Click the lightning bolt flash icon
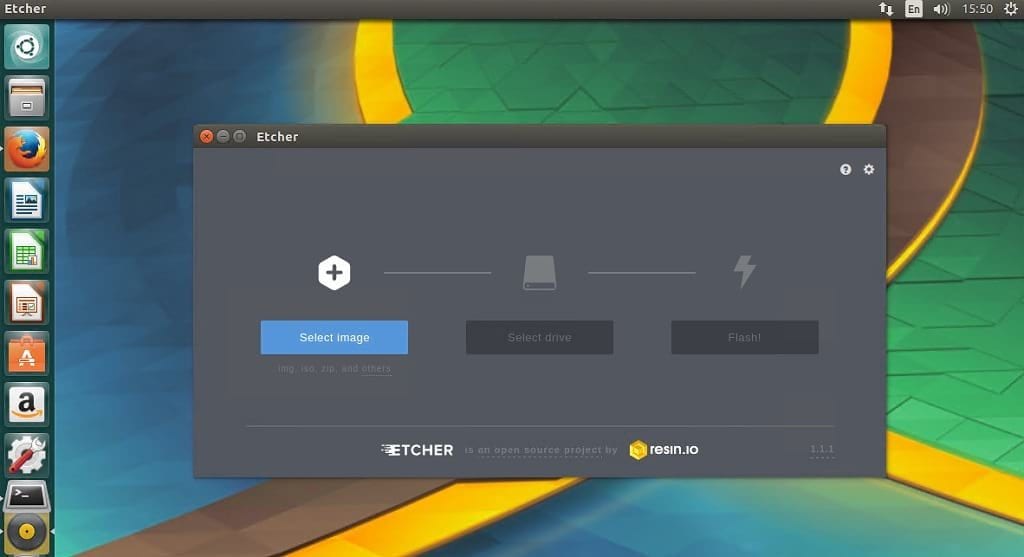Image resolution: width=1024 pixels, height=557 pixels. click(744, 272)
